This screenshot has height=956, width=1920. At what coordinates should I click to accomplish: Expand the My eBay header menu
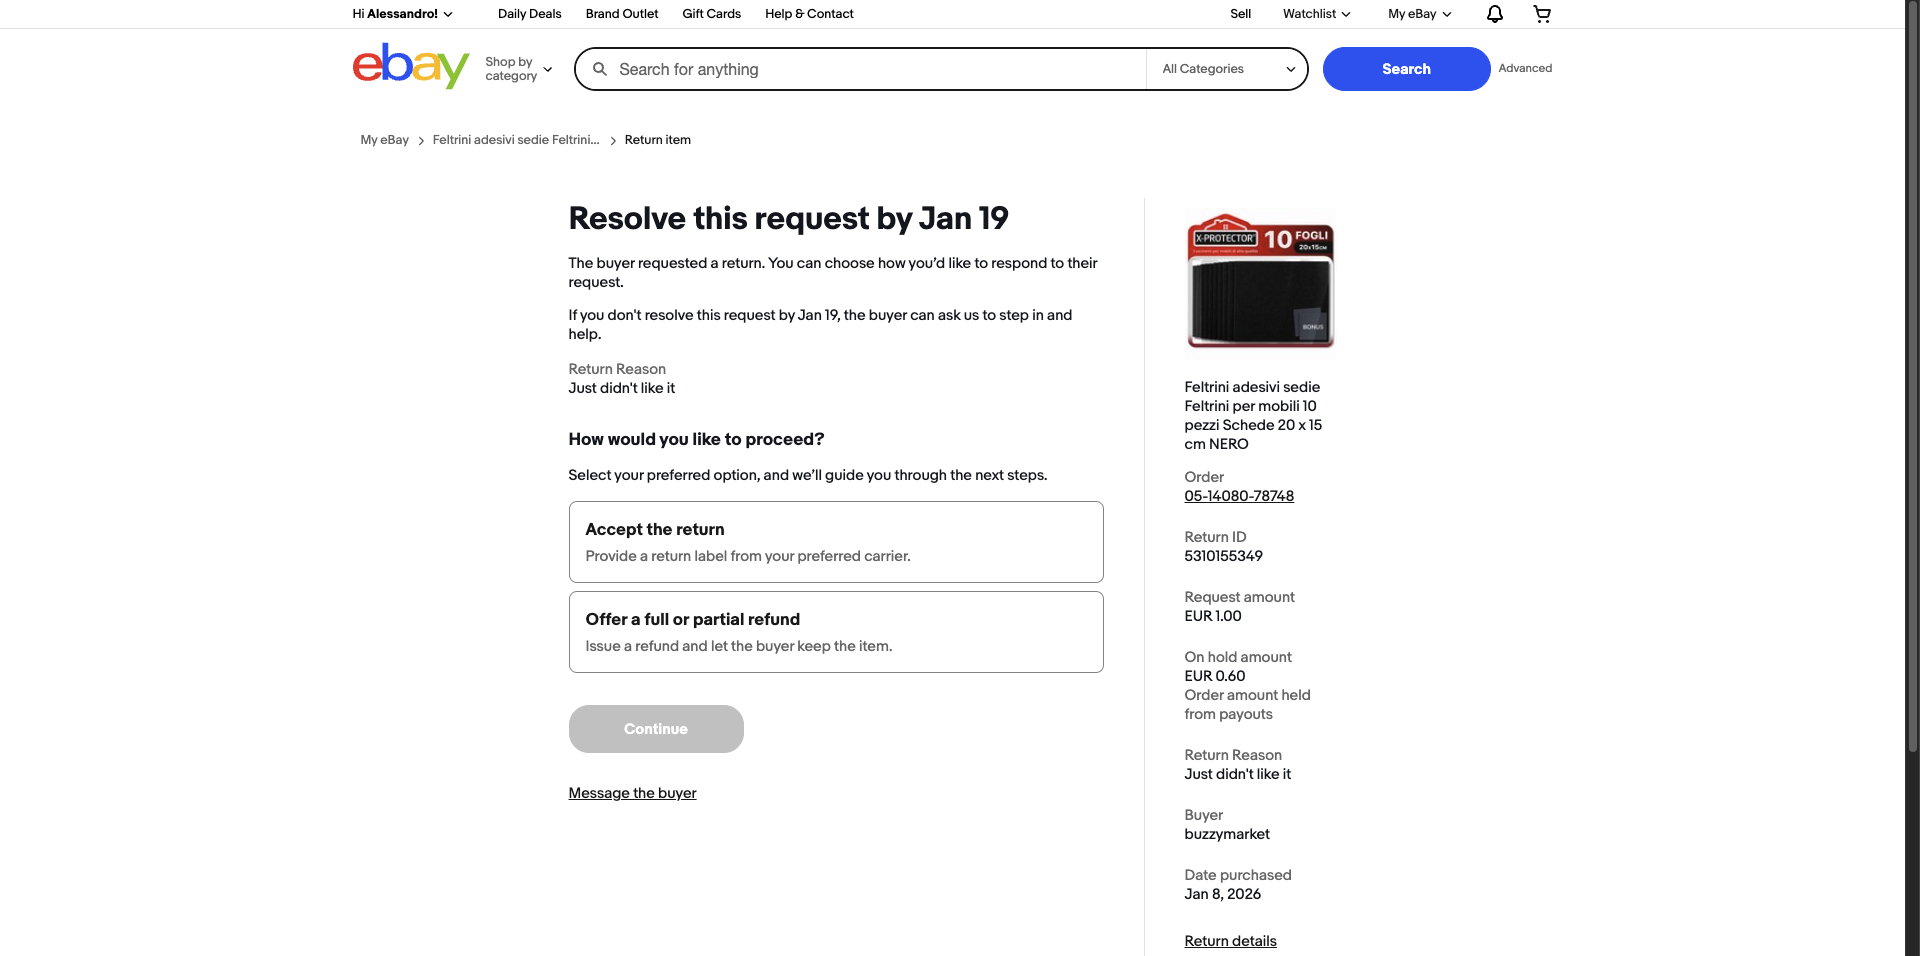pos(1419,14)
